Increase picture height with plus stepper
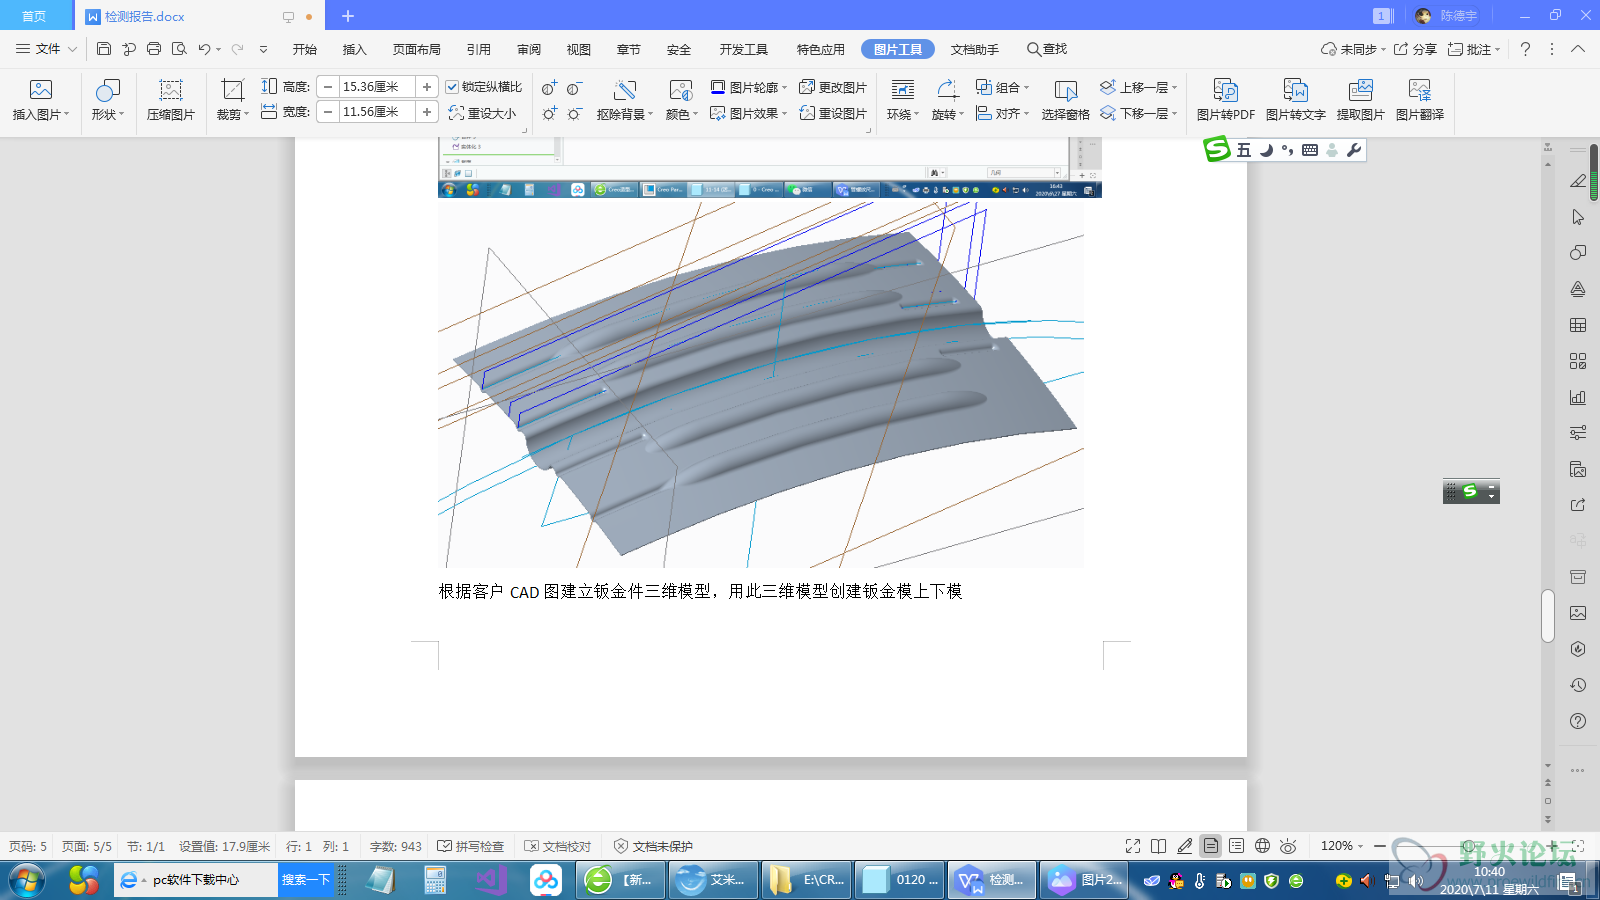The height and width of the screenshot is (900, 1600). click(427, 87)
